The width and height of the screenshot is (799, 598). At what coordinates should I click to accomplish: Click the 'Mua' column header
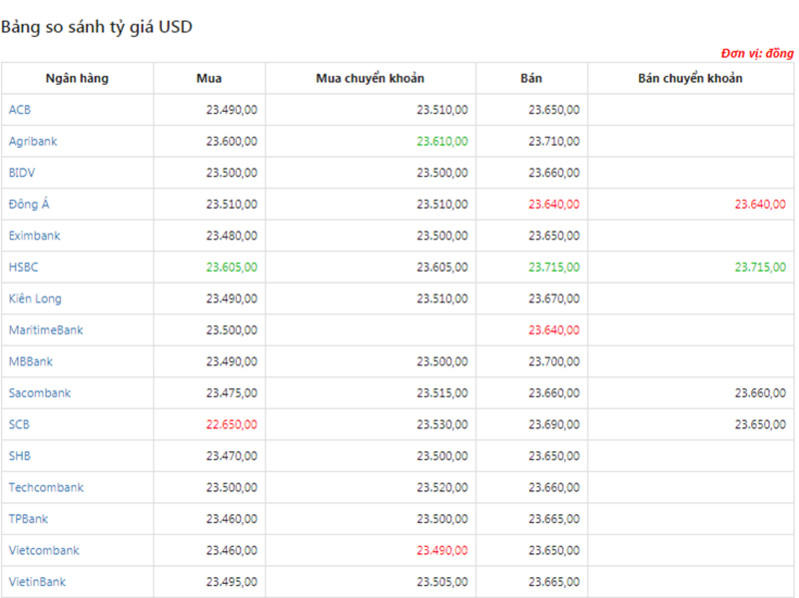[209, 78]
